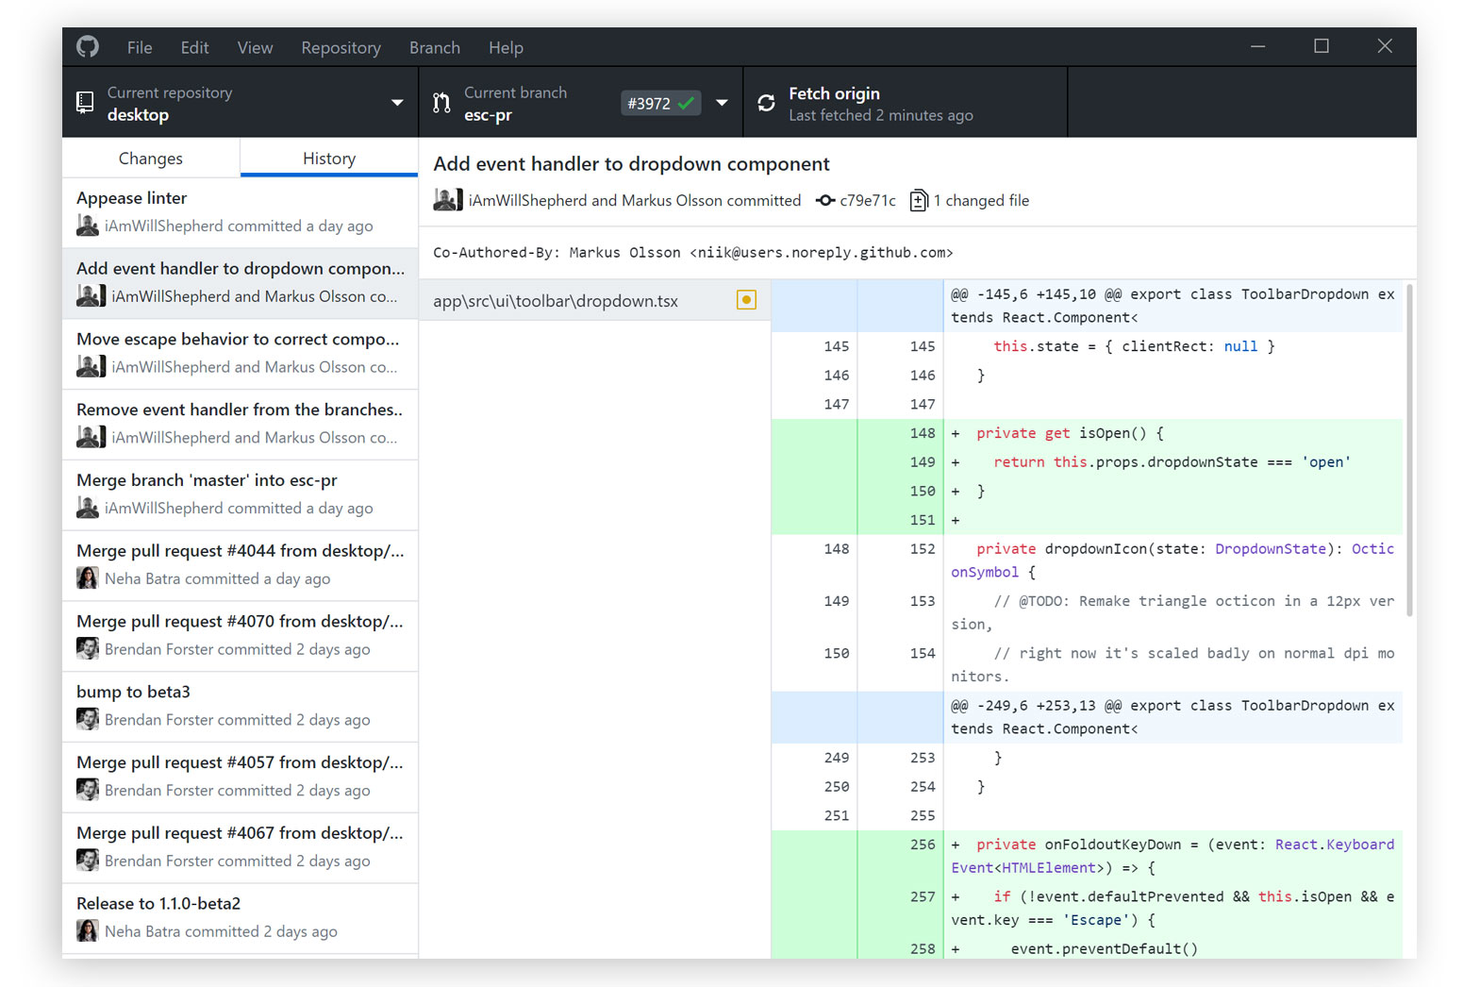
Task: Click the '1 changed file' label
Action: pos(981,200)
